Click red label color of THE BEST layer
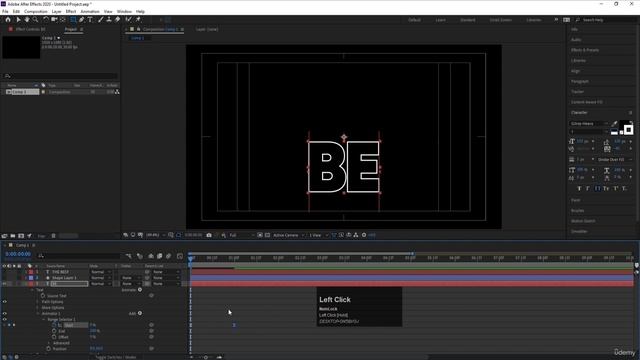640x360 pixels. [x=31, y=272]
